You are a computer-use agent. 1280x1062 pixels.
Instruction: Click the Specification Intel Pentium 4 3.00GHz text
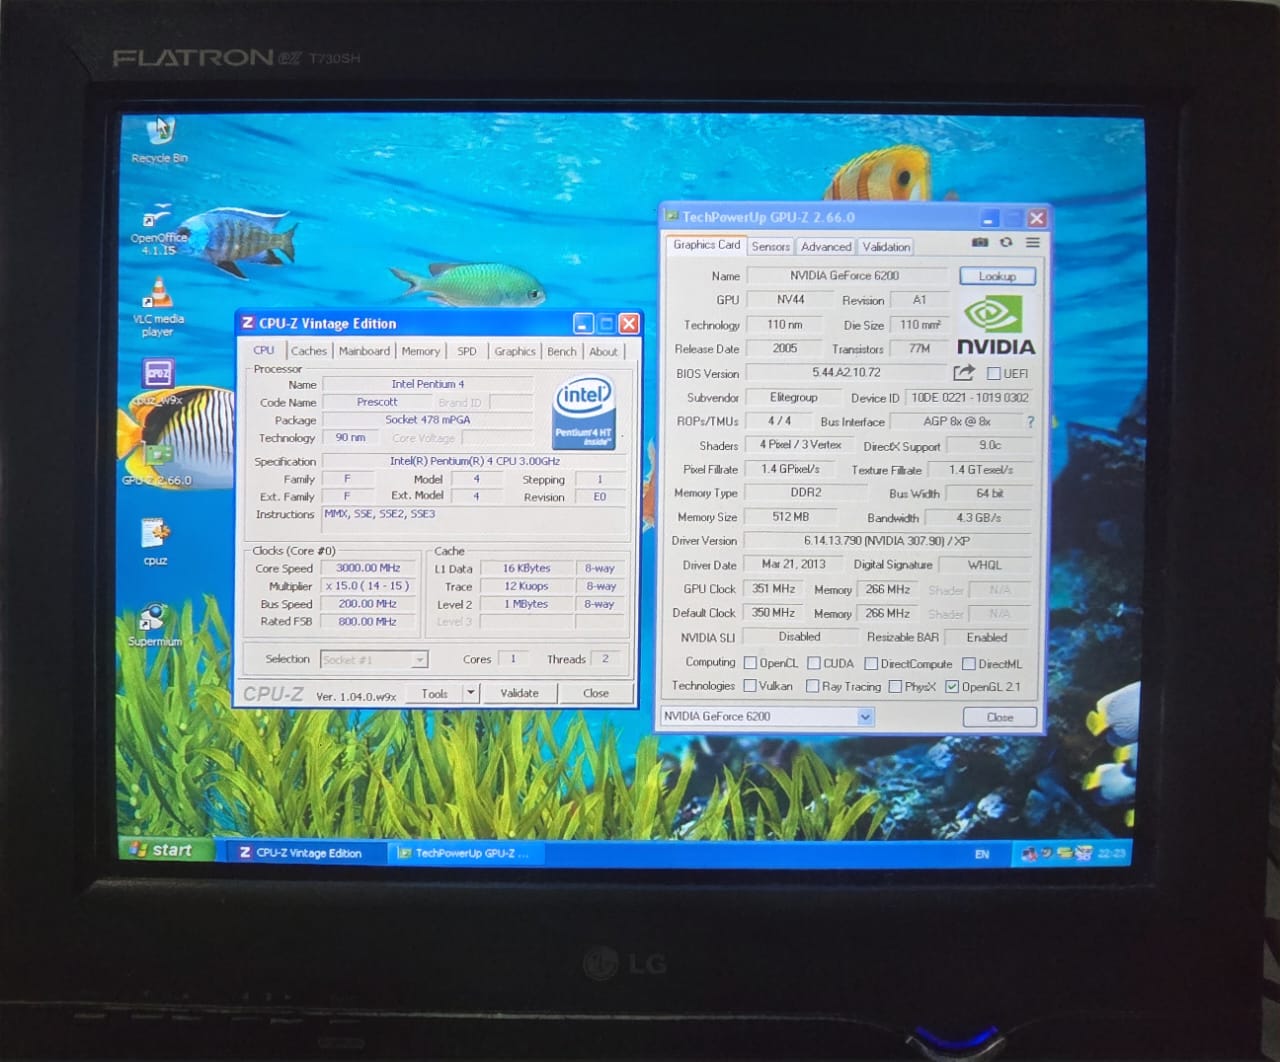[x=474, y=461]
